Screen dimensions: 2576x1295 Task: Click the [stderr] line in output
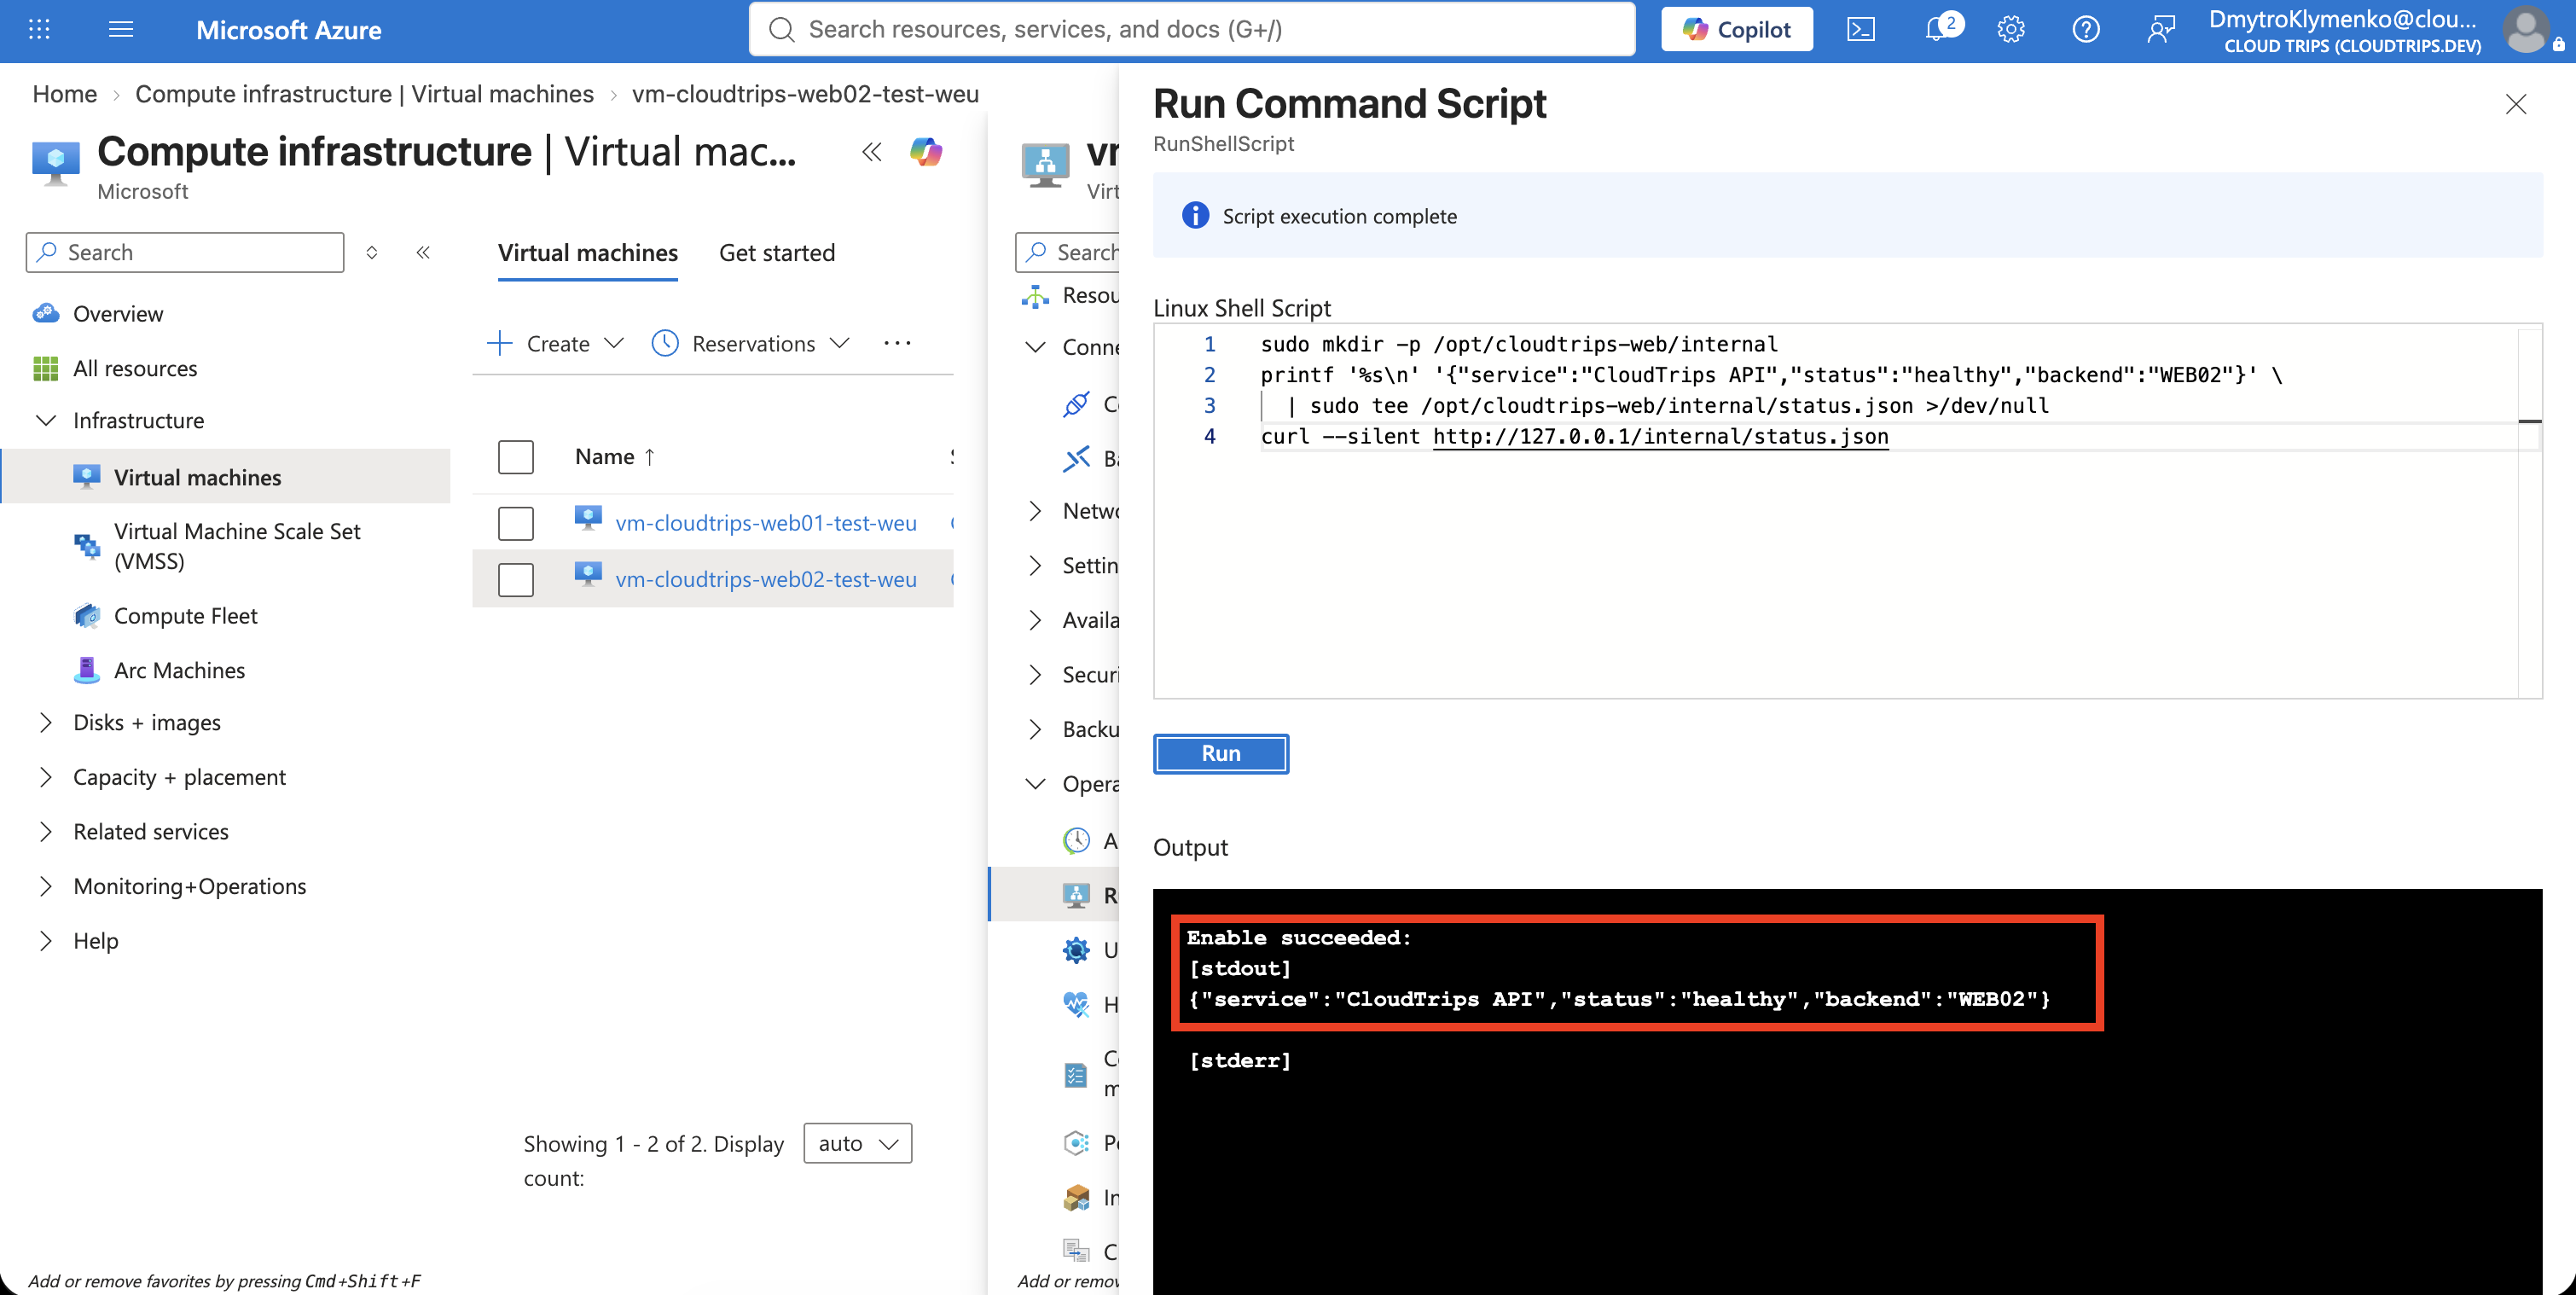tap(1240, 1060)
